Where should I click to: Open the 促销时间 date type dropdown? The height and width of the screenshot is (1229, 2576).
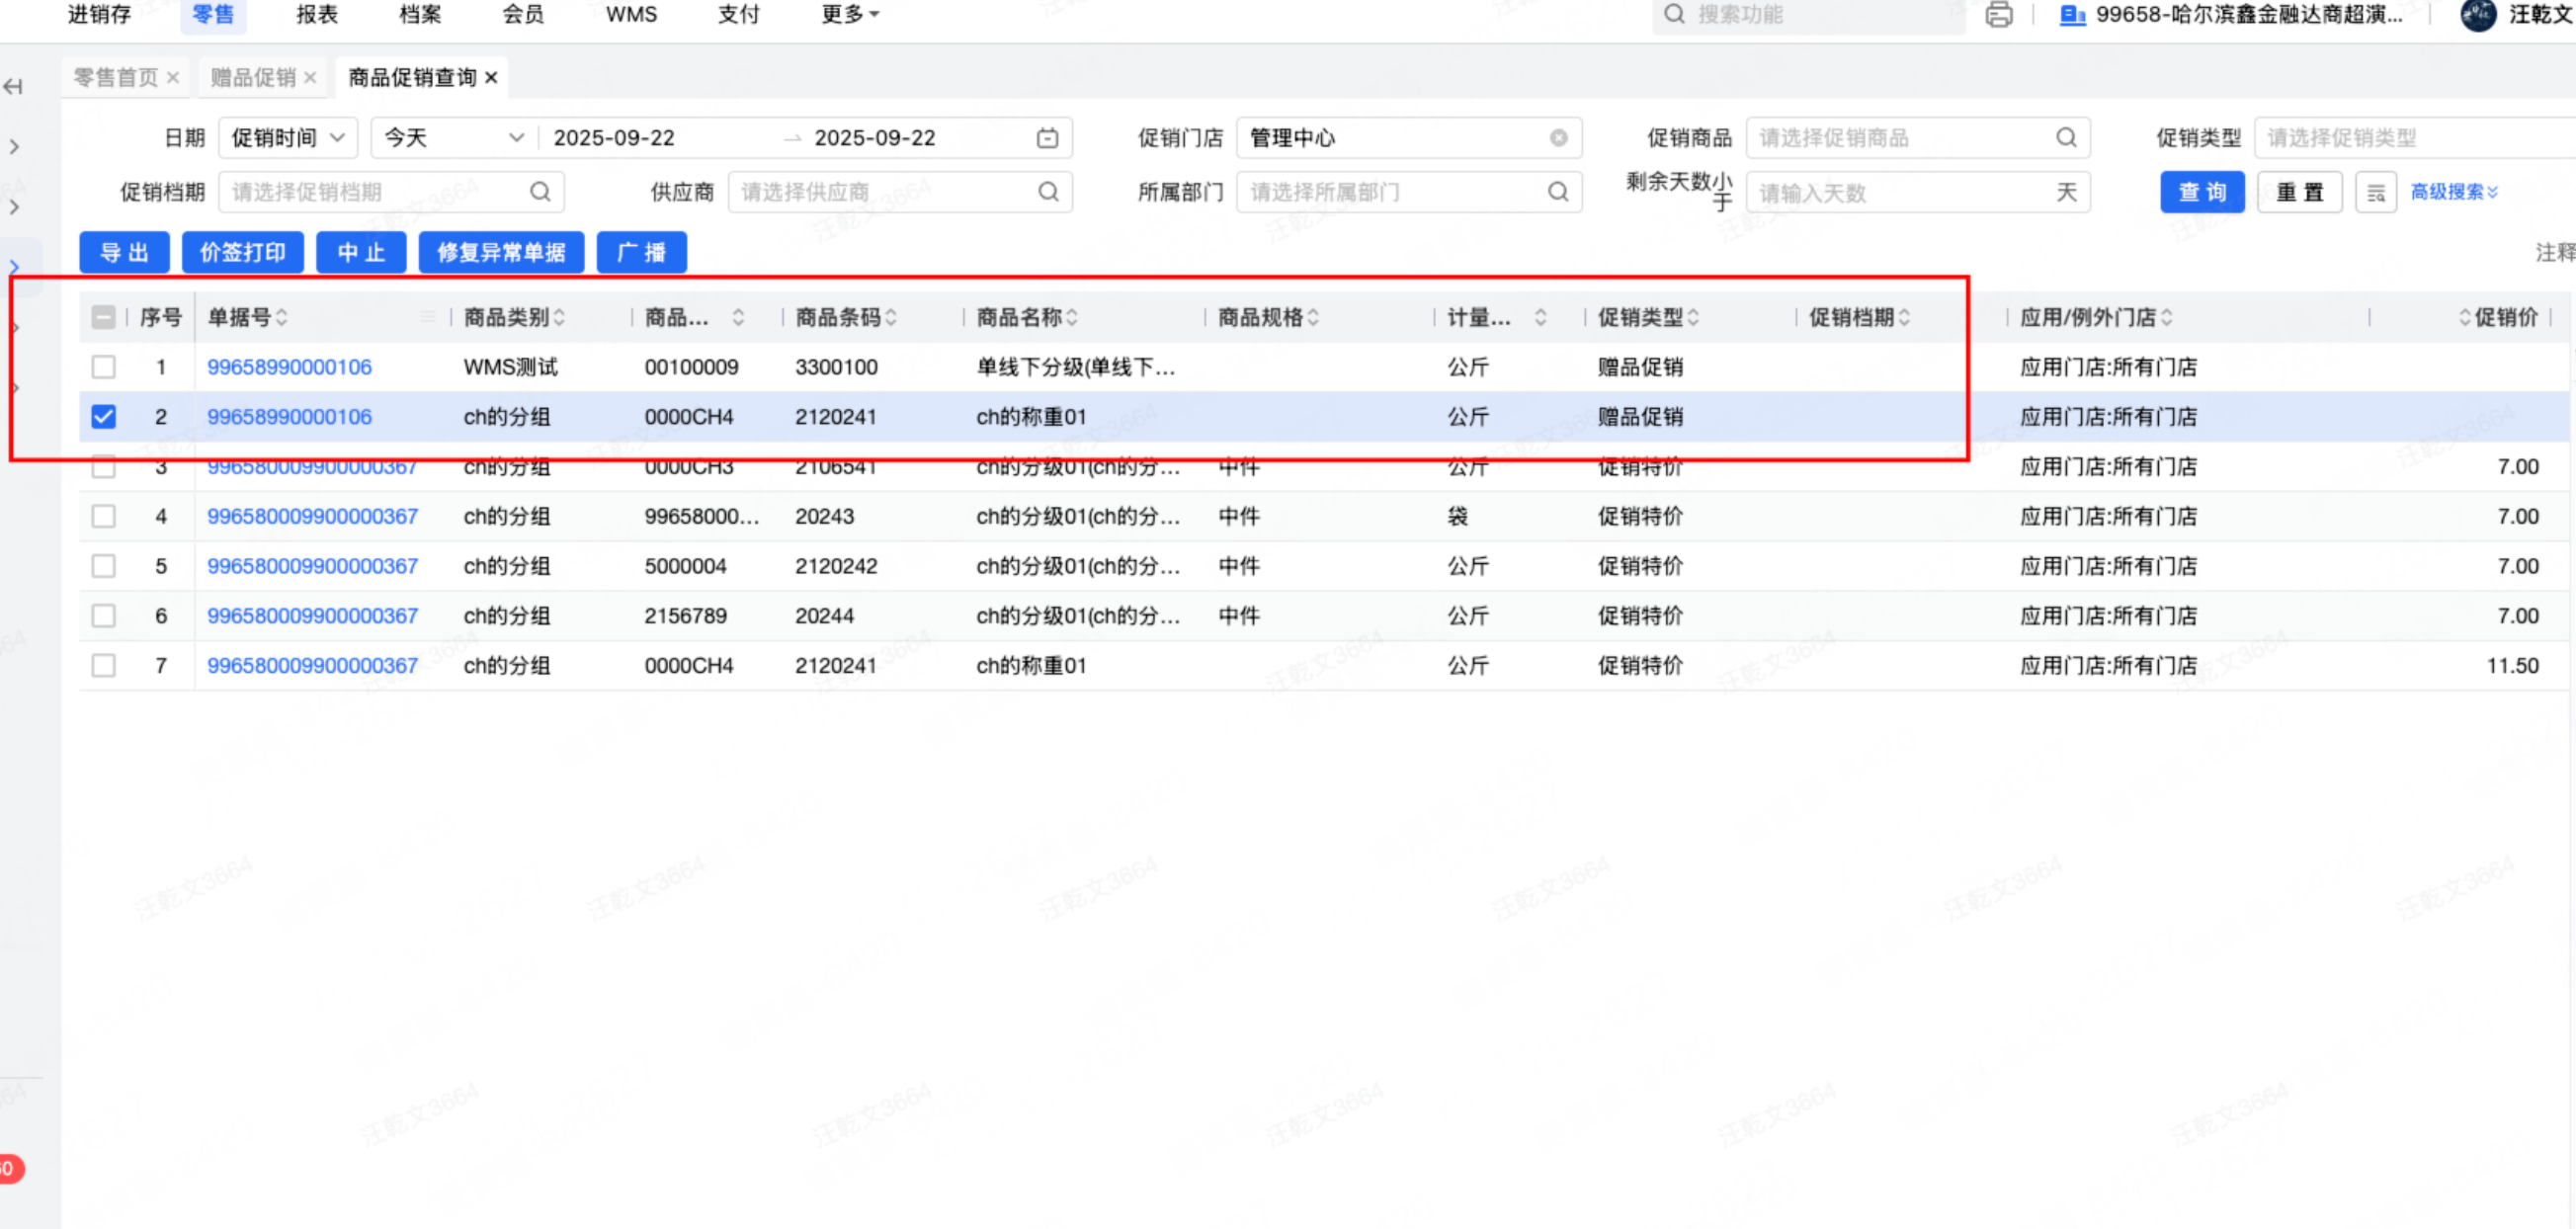point(288,138)
